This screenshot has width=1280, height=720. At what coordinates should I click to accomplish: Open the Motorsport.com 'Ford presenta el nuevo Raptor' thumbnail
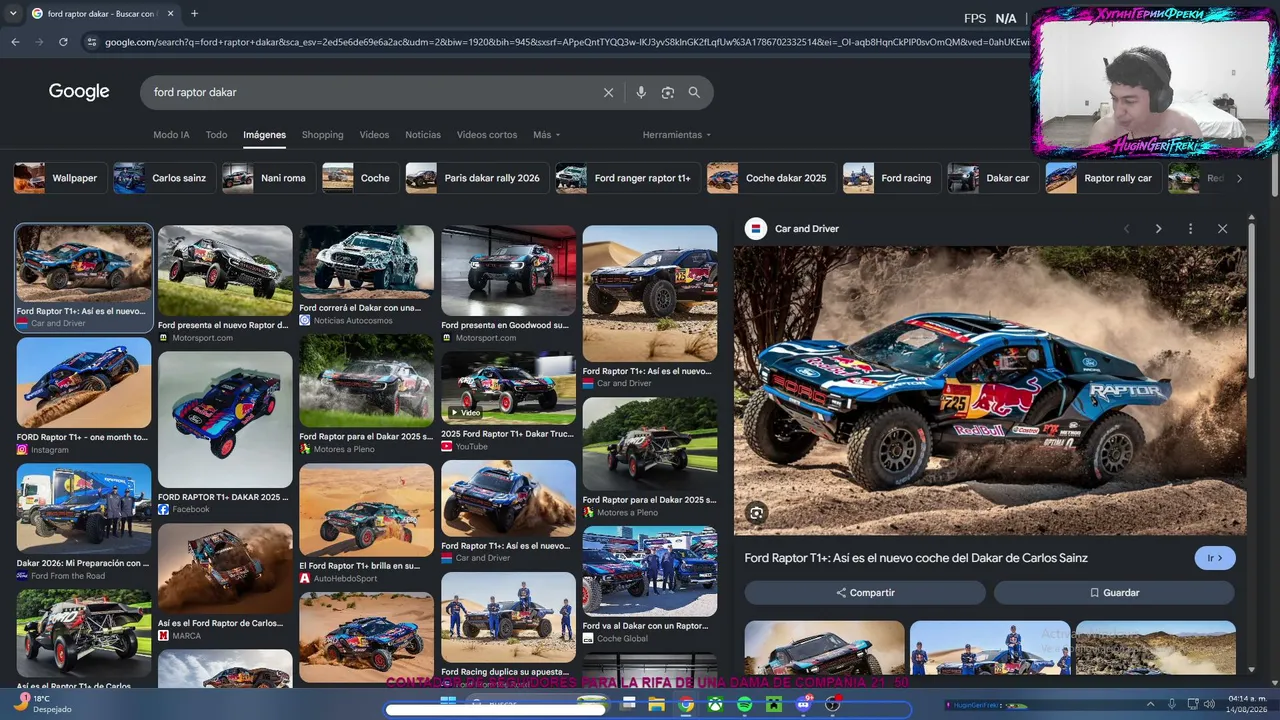pyautogui.click(x=225, y=271)
